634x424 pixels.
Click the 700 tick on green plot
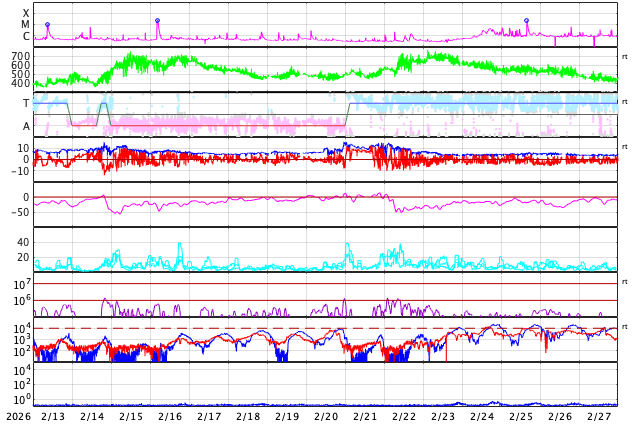(20, 57)
